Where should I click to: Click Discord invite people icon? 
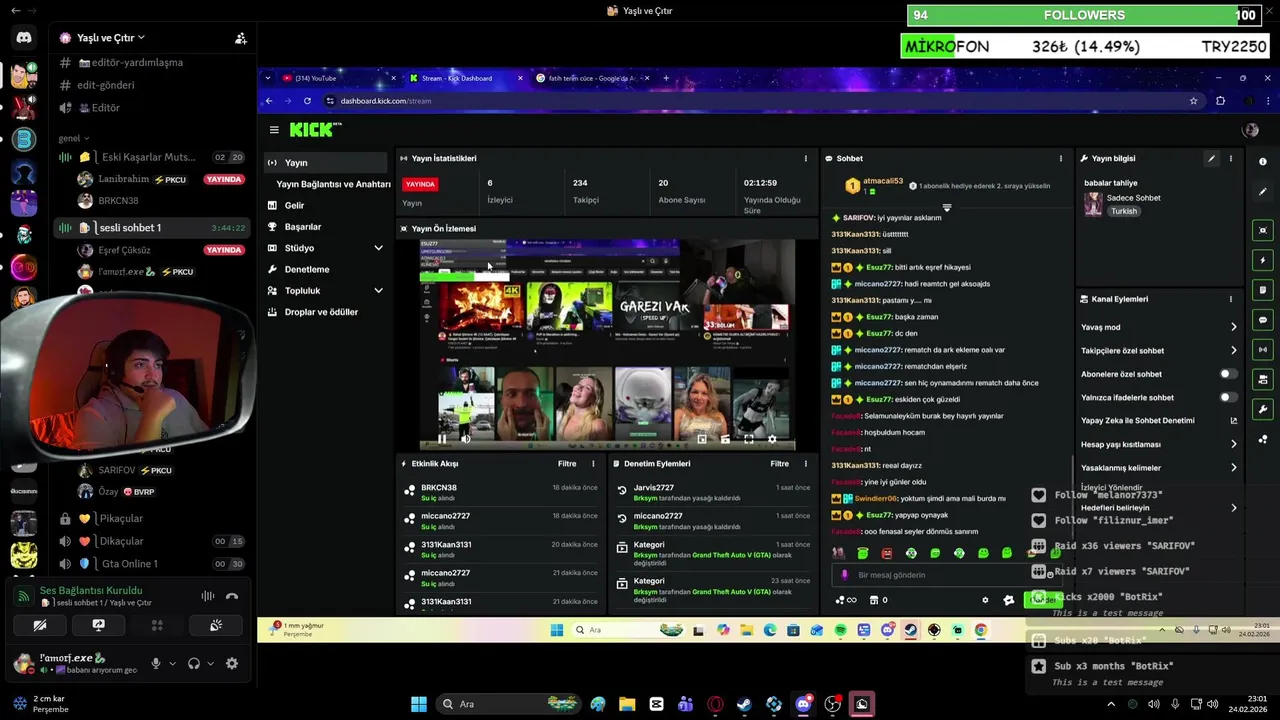pos(241,38)
